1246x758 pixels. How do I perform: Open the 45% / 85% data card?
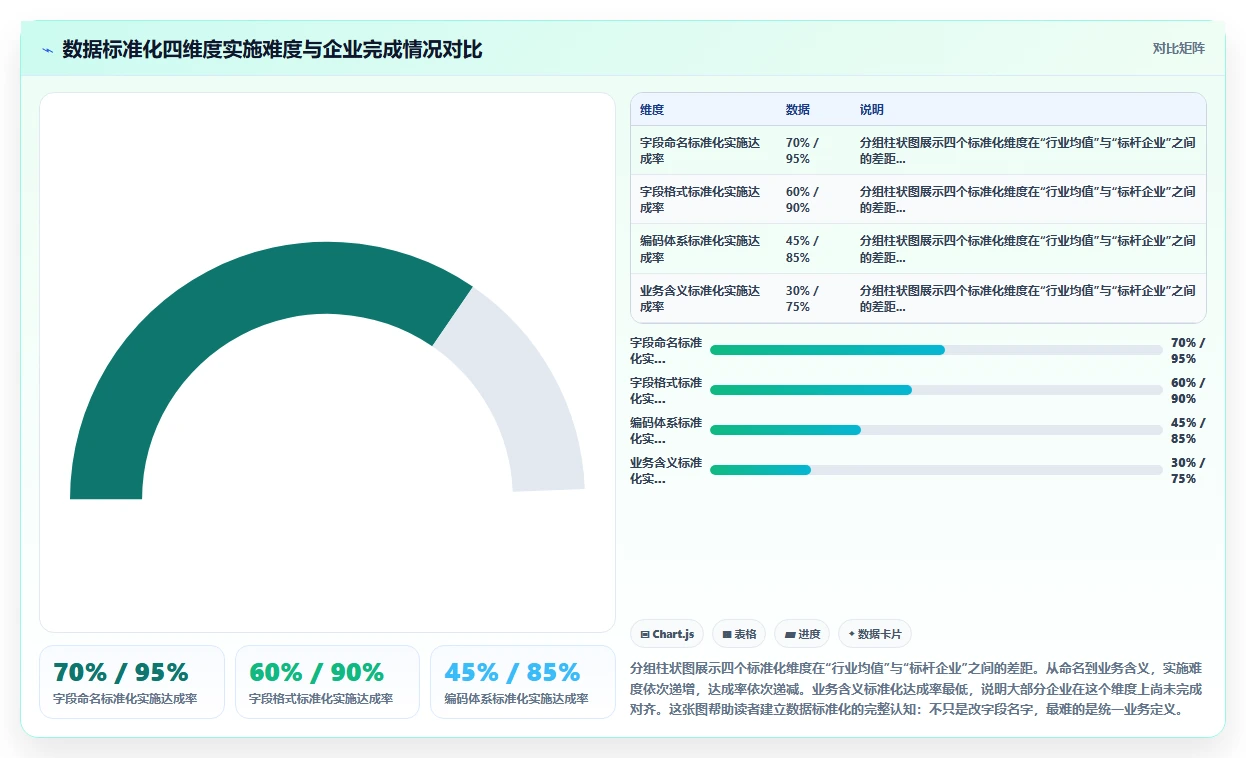click(x=523, y=682)
